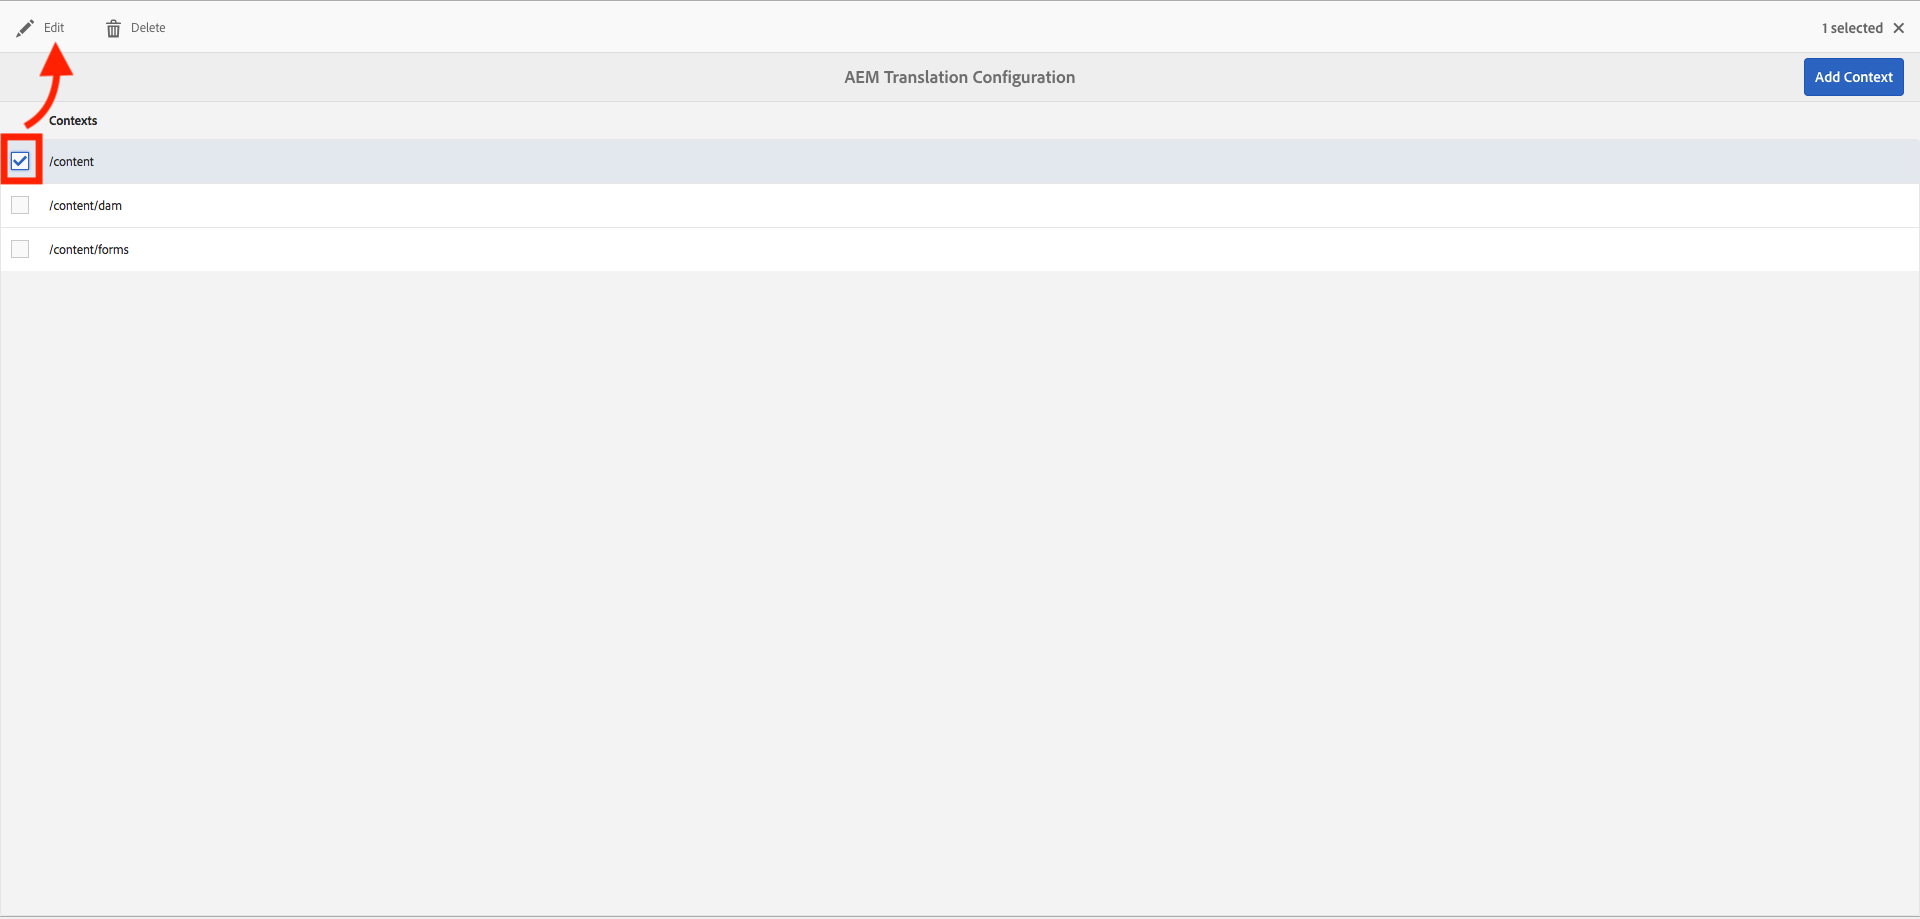Screen dimensions: 1920x919
Task: Check the /content/forms checkbox
Action: click(x=20, y=249)
